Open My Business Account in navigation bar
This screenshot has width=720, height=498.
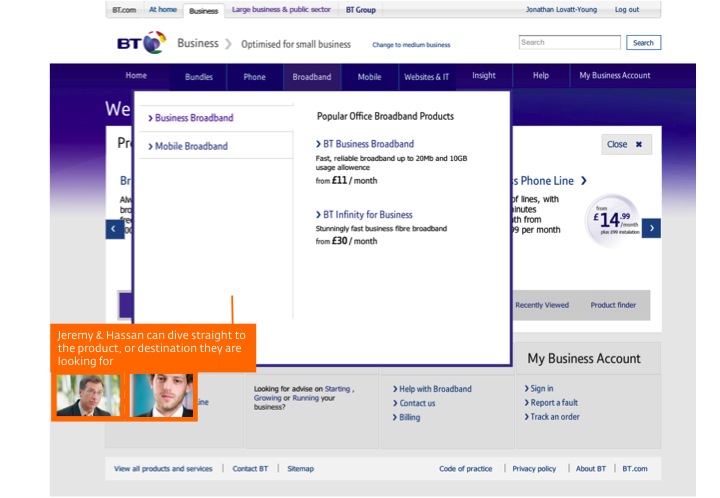tap(615, 76)
